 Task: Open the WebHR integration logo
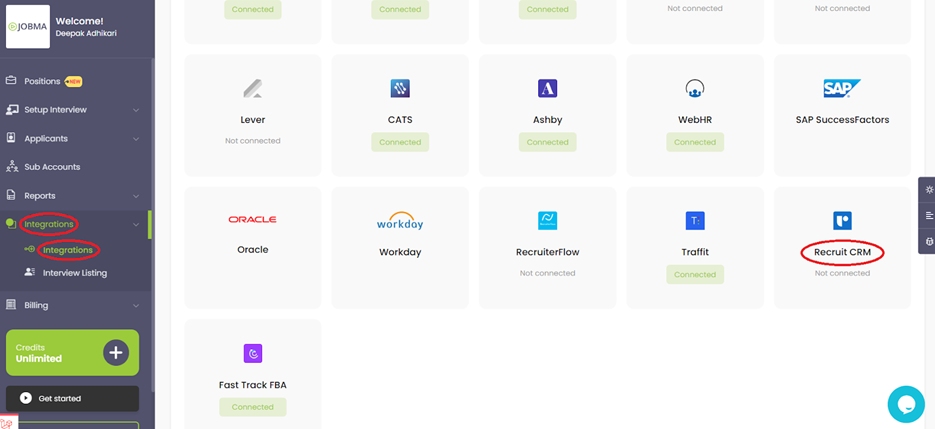(x=695, y=88)
